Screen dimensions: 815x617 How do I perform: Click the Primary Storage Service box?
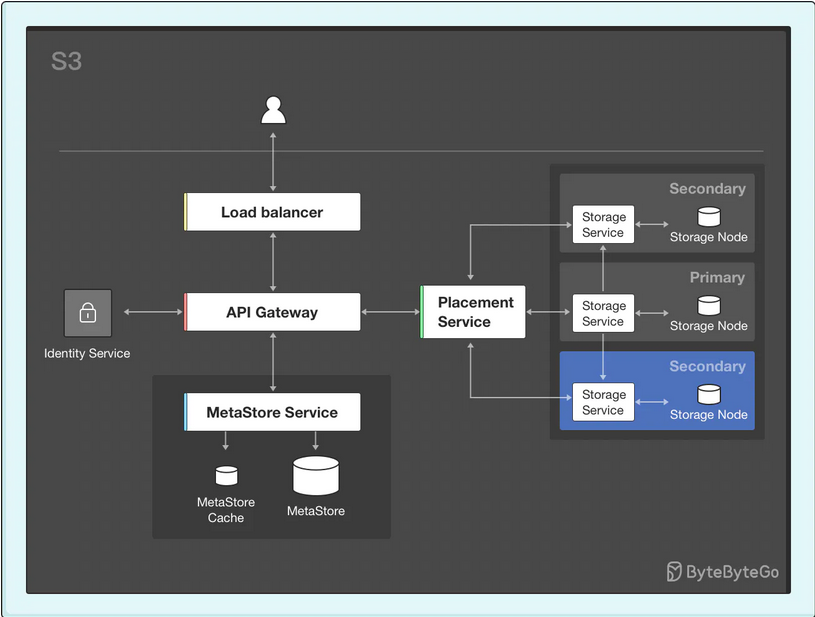click(603, 313)
